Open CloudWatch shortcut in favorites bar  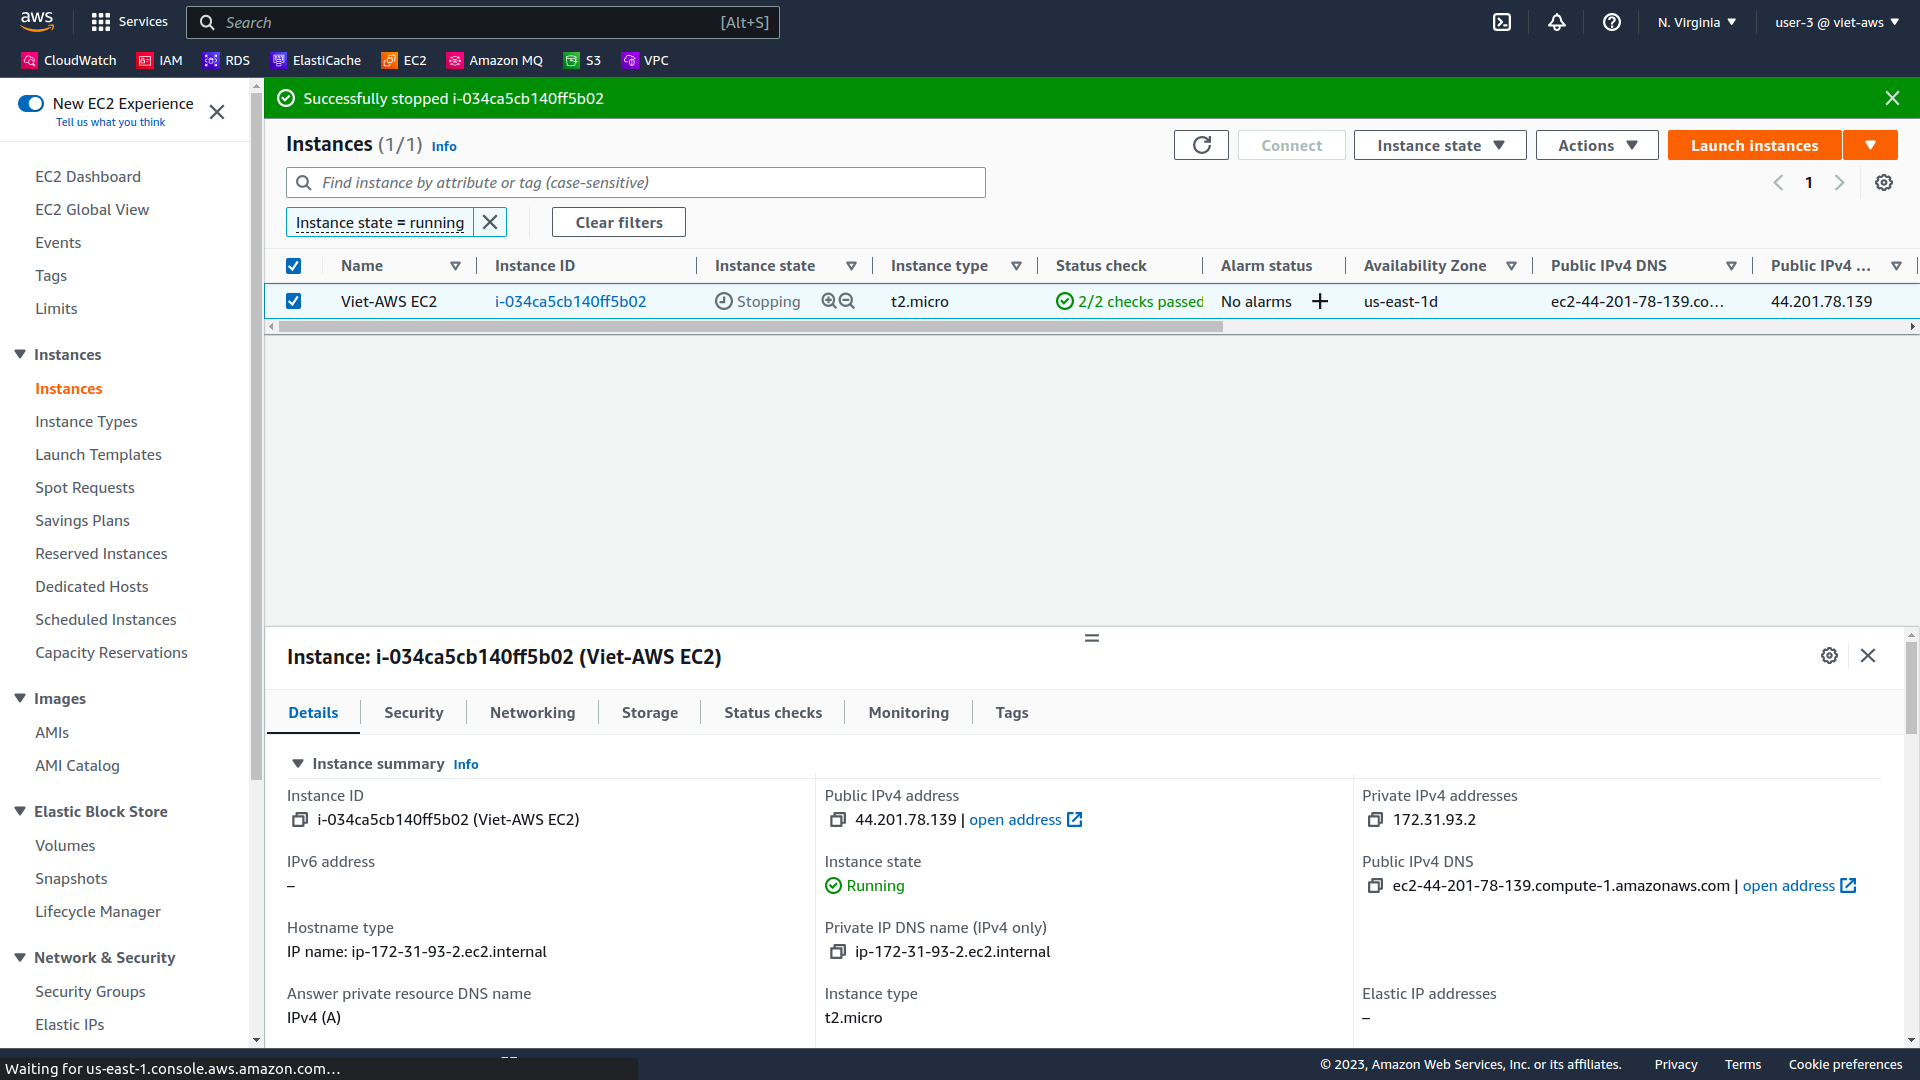click(69, 60)
